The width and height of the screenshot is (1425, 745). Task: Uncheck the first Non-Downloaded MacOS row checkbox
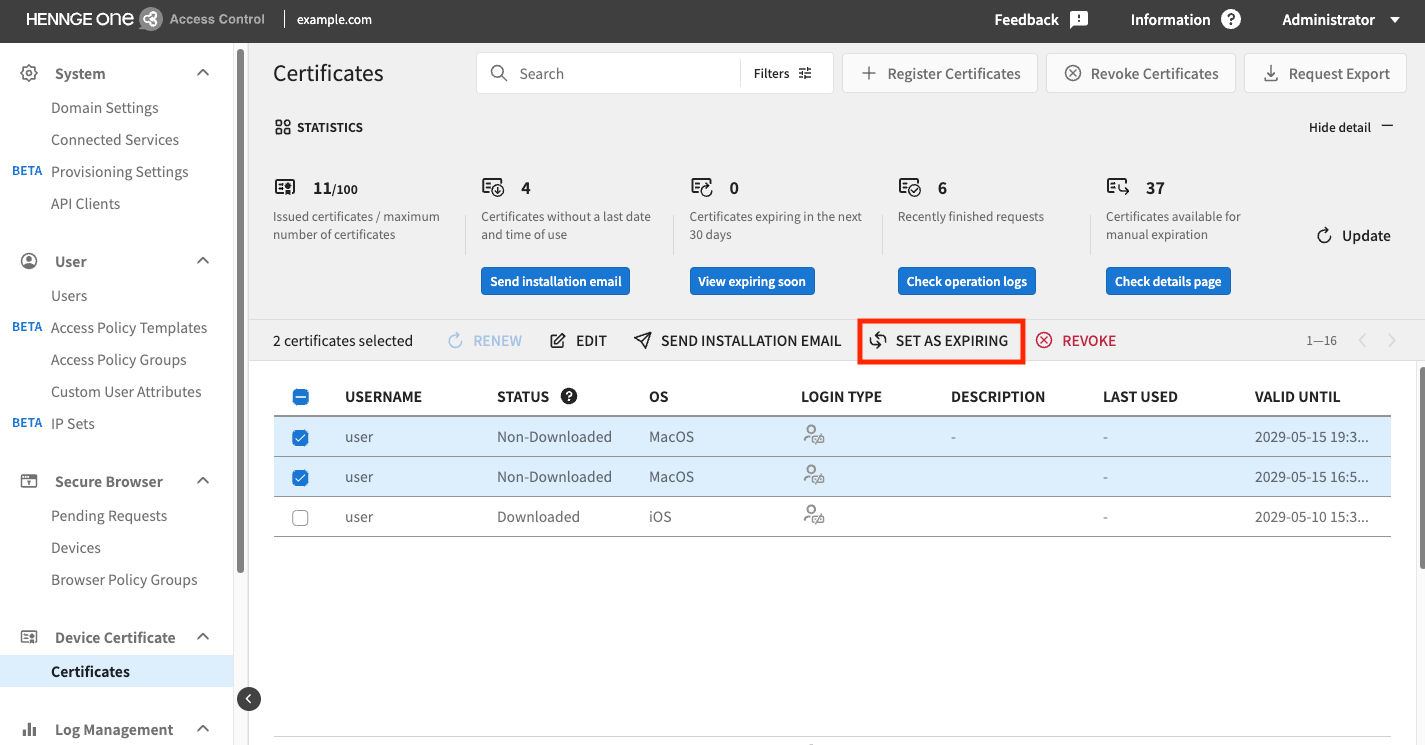[300, 437]
